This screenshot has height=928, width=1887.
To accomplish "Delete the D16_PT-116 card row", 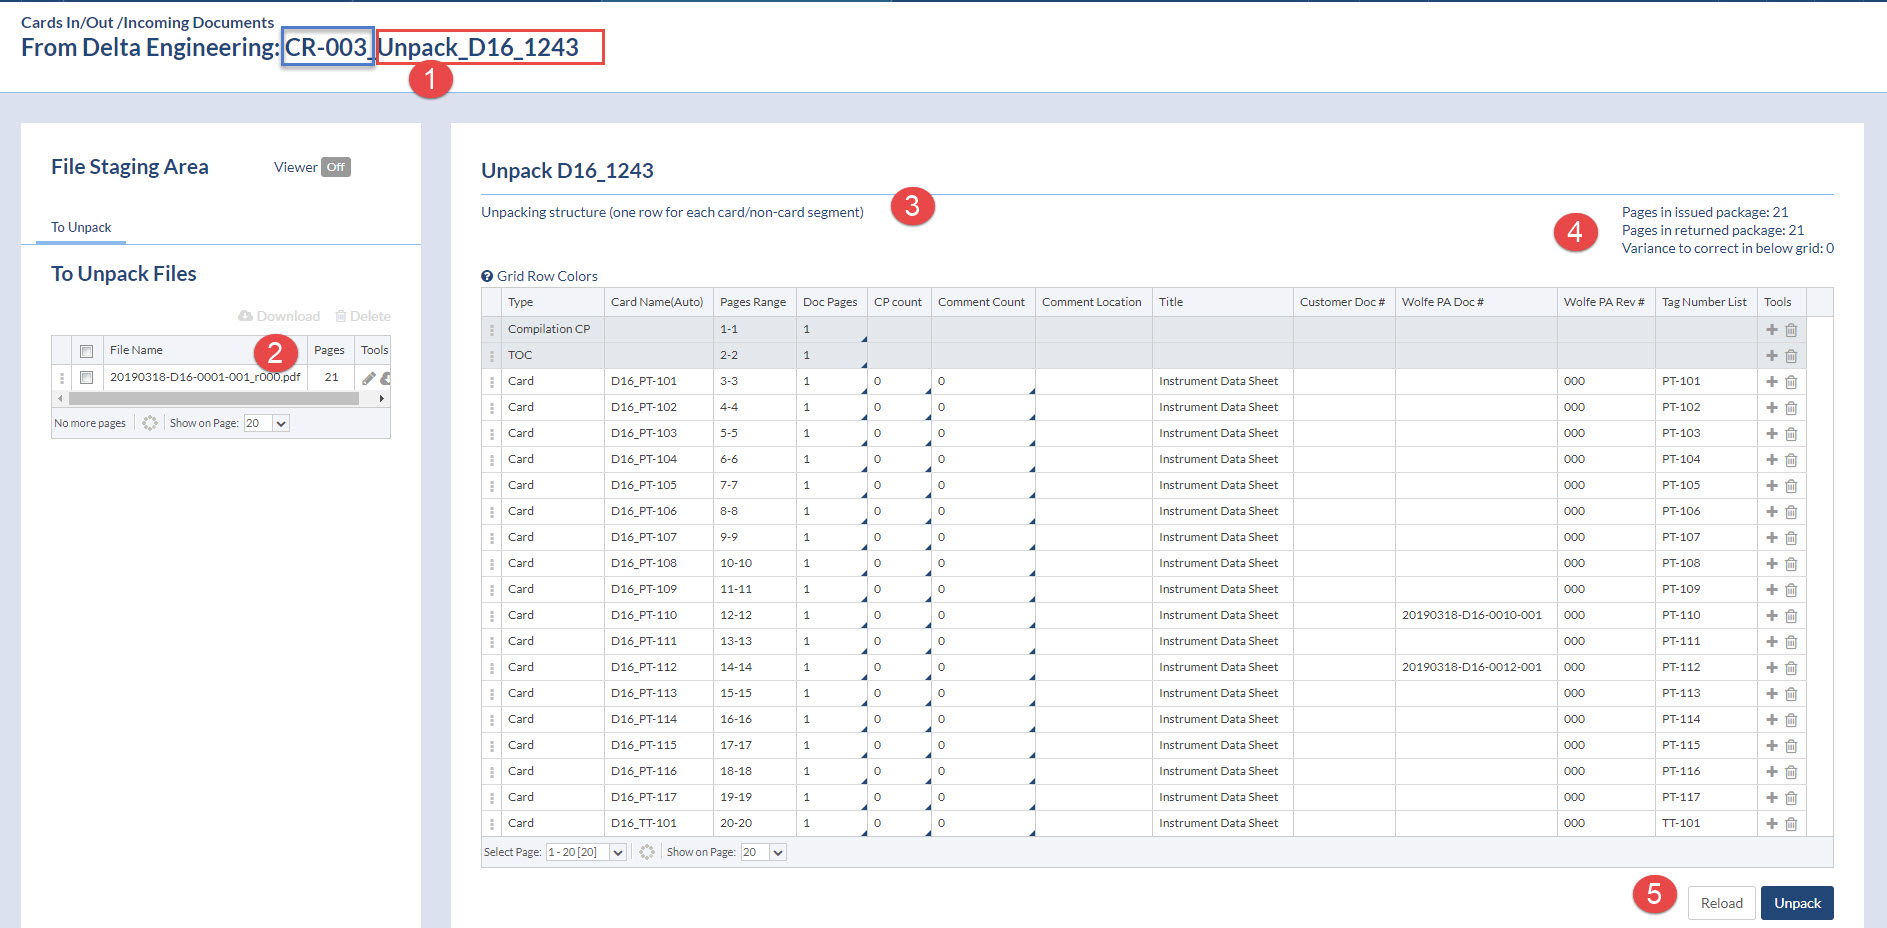I will click(1791, 772).
